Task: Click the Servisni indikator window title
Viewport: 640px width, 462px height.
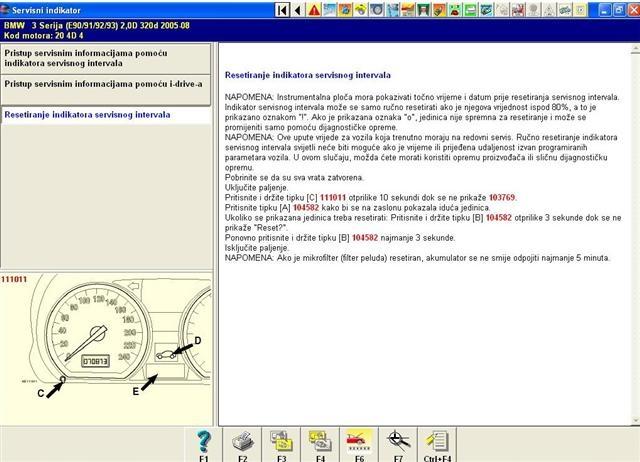Action: tap(46, 10)
